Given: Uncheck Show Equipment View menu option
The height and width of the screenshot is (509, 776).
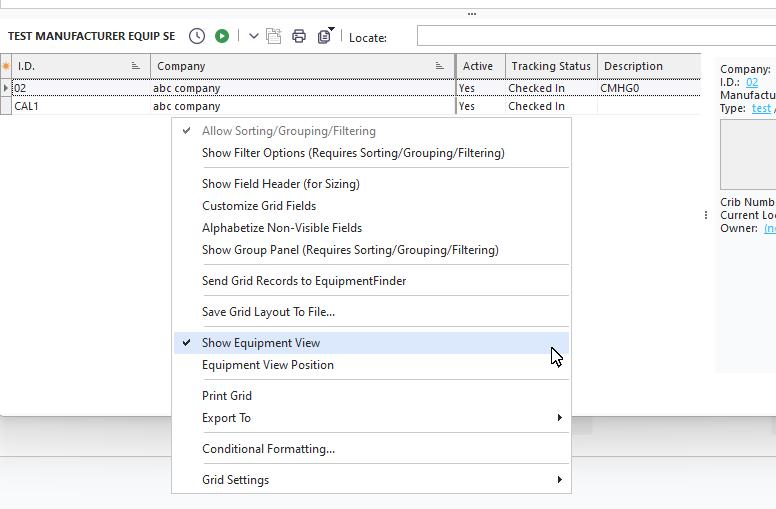Looking at the screenshot, I should [261, 343].
